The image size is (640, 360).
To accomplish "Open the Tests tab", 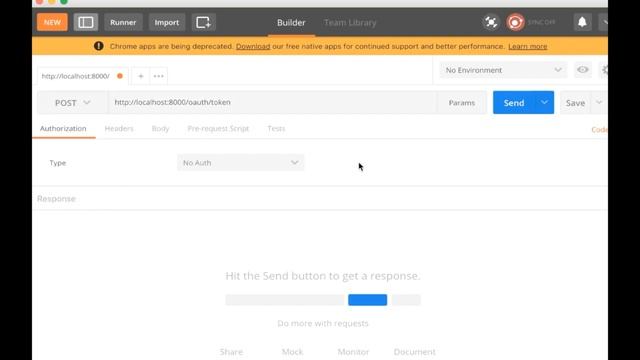I will coord(276,129).
